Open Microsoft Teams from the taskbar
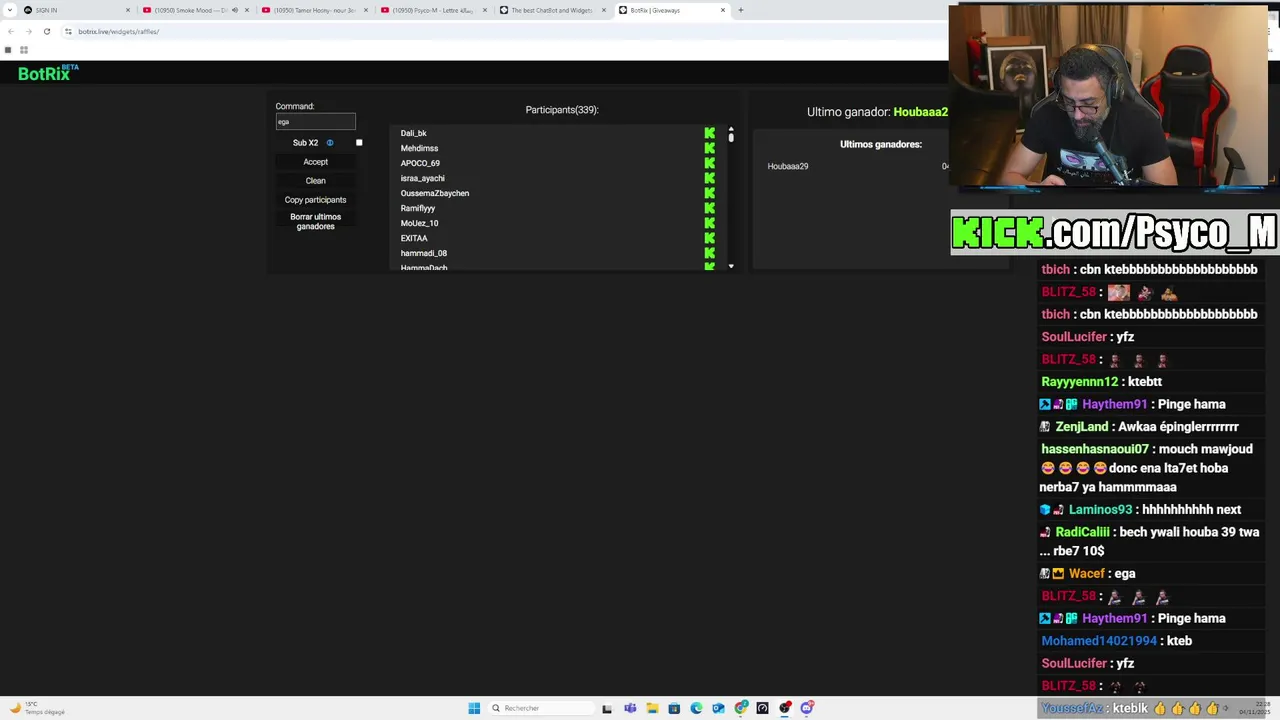 [630, 708]
